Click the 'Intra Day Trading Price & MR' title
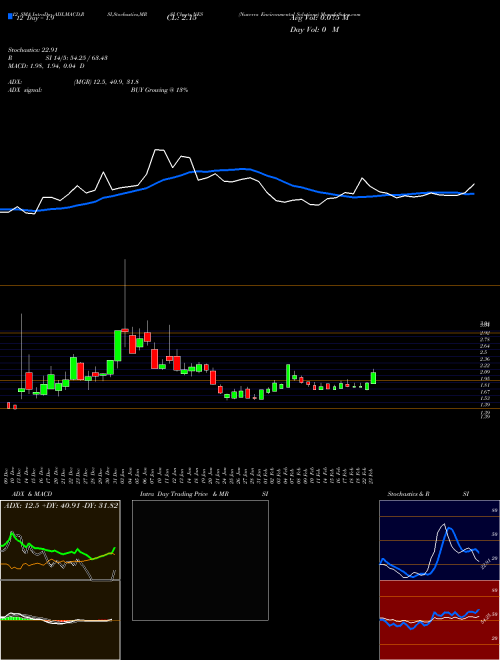Image resolution: width=500 pixels, height=660 pixels. [x=184, y=494]
